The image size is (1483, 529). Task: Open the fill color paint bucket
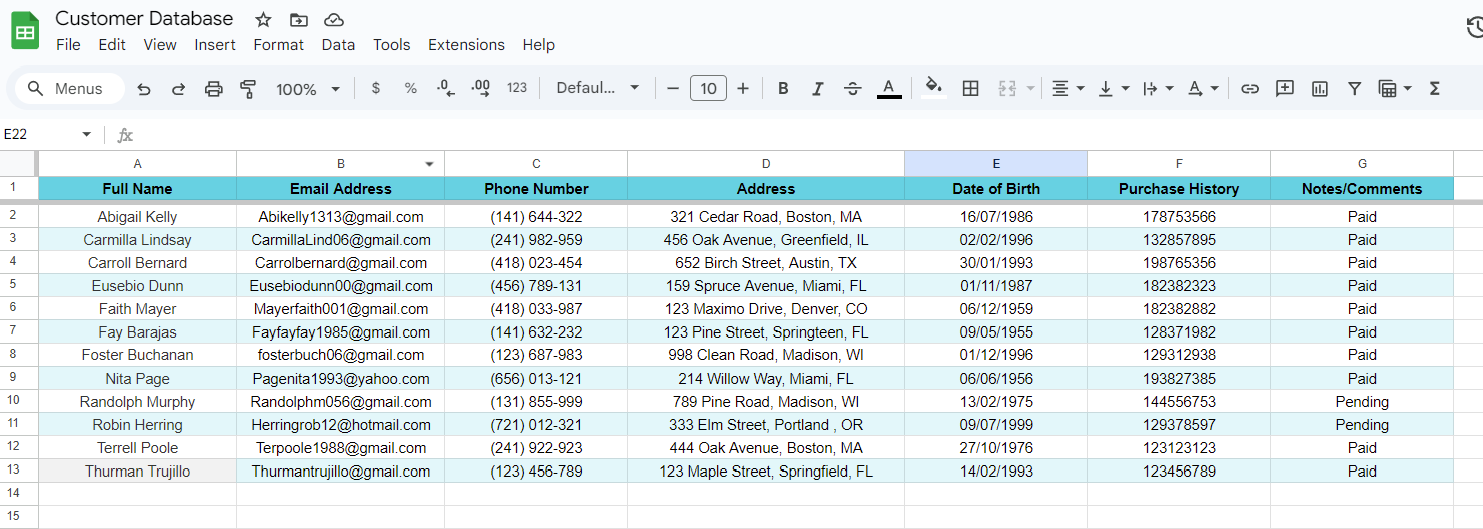(x=934, y=87)
